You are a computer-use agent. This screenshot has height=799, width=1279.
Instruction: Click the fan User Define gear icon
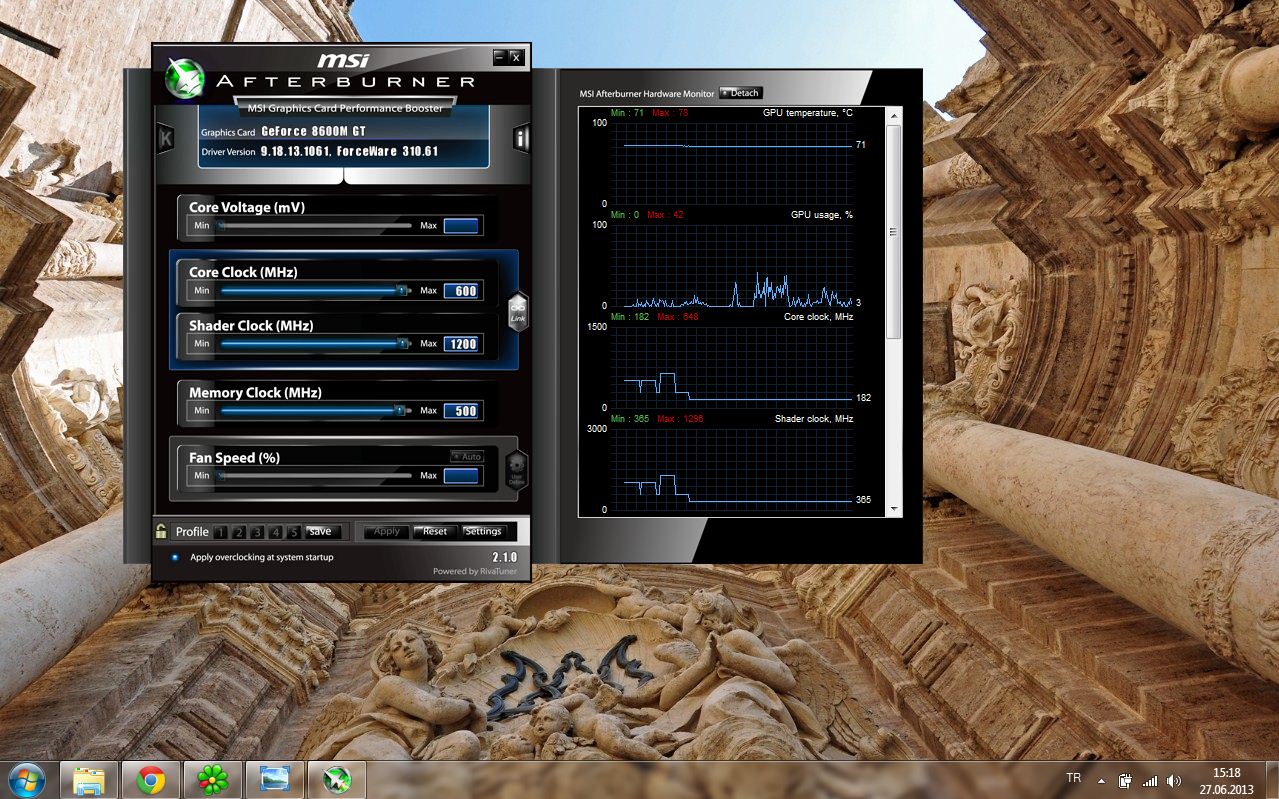[516, 468]
